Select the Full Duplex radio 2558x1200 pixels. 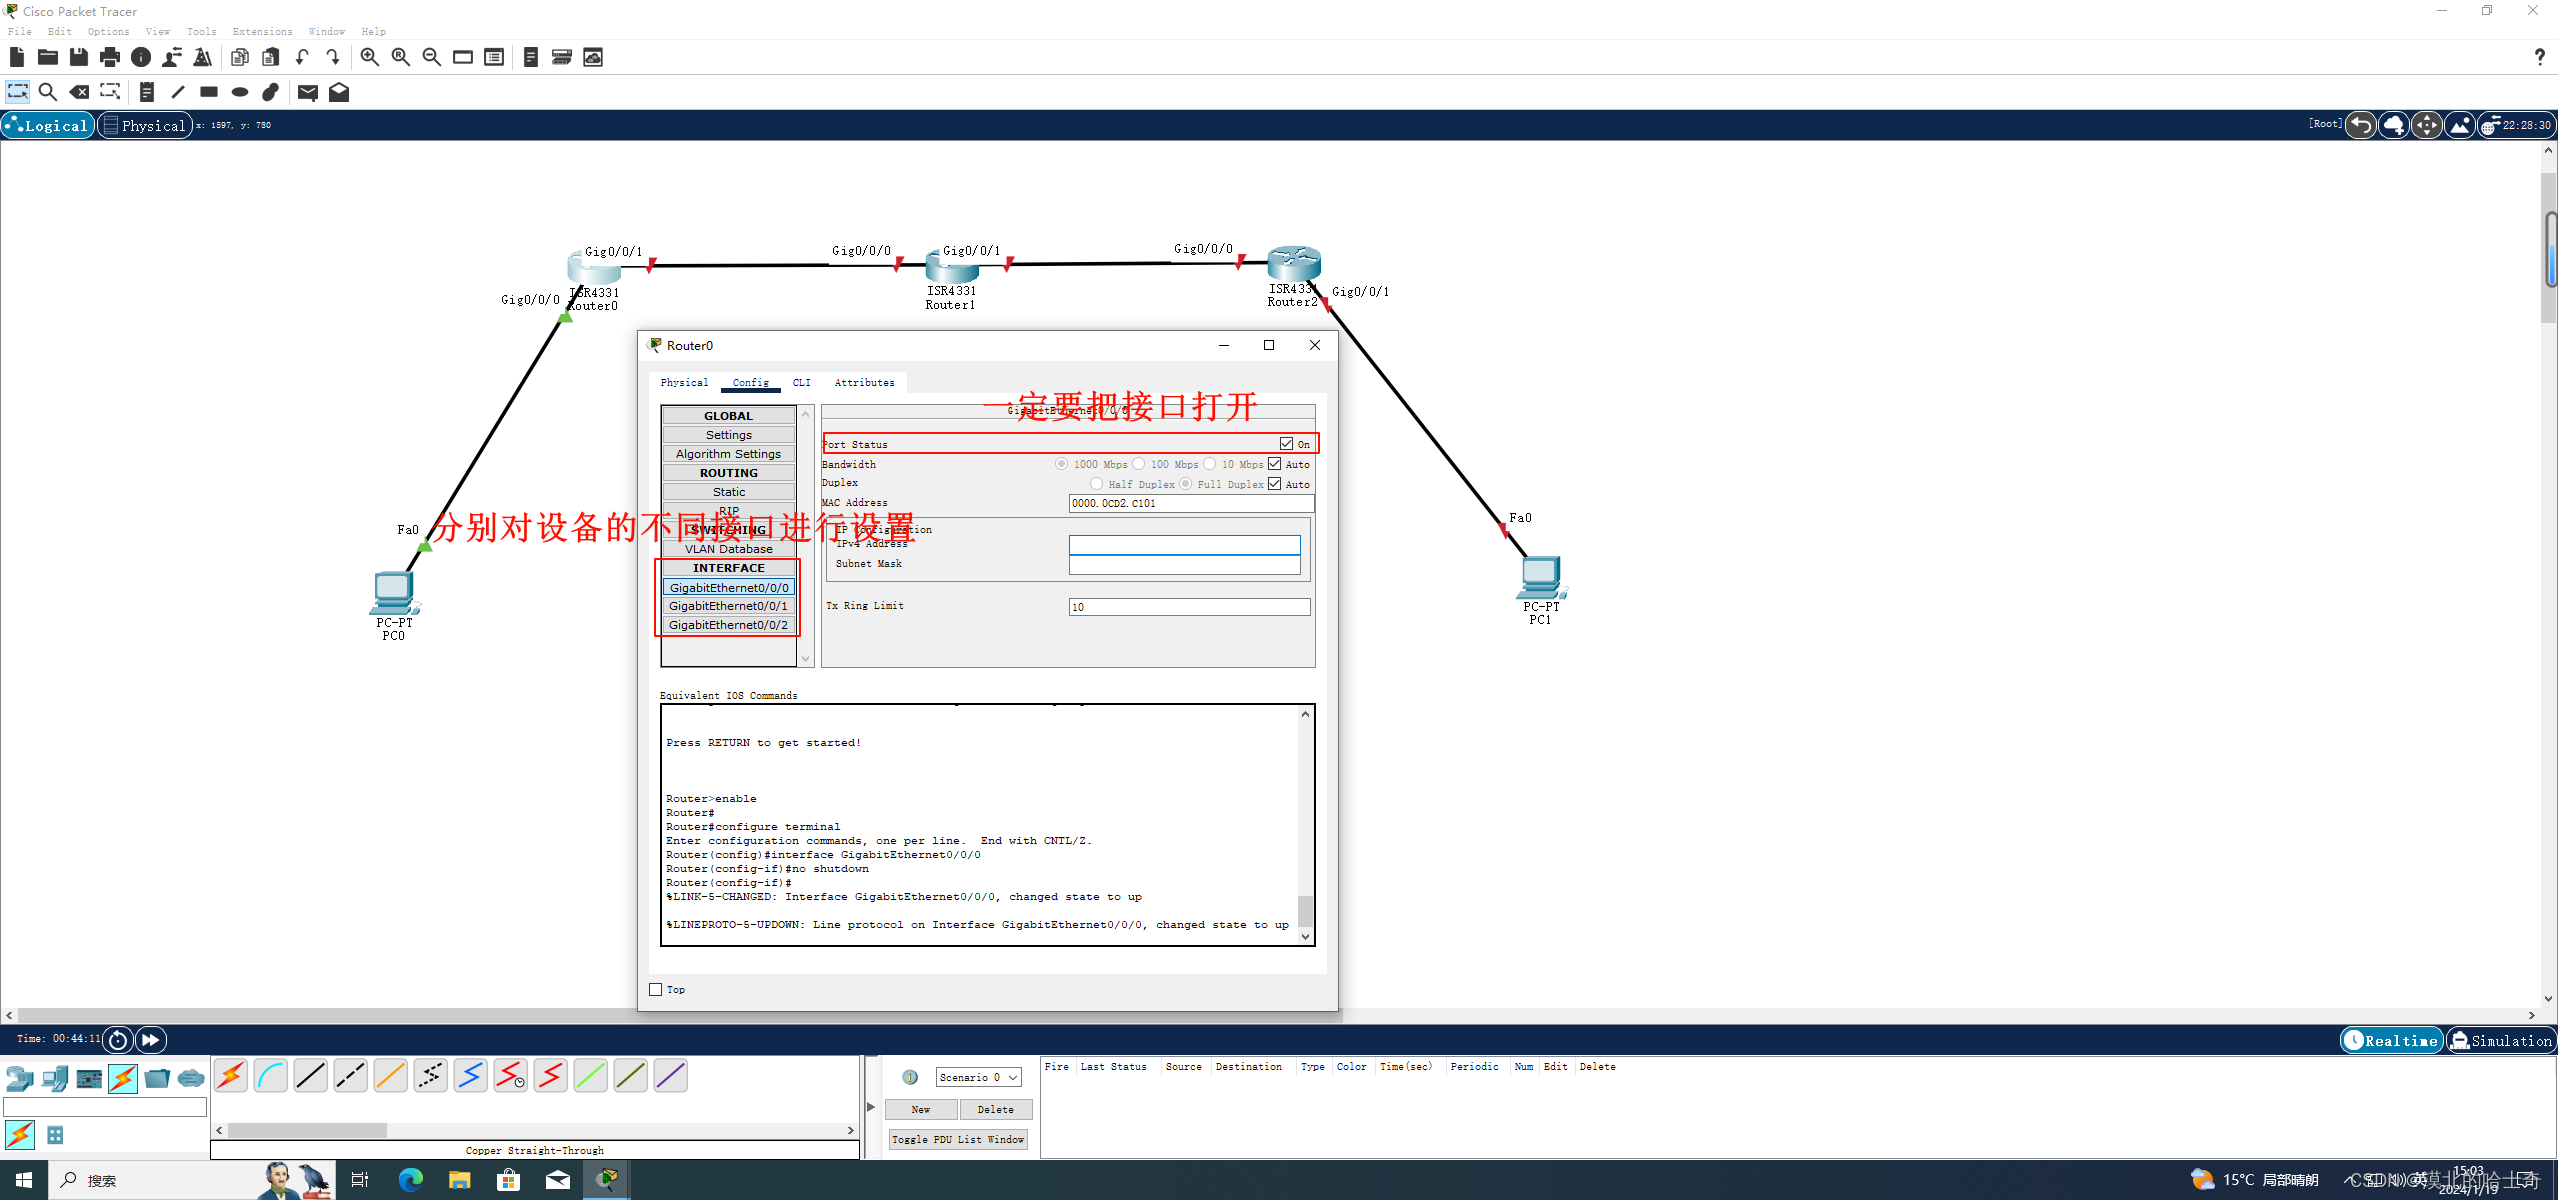pos(1186,484)
